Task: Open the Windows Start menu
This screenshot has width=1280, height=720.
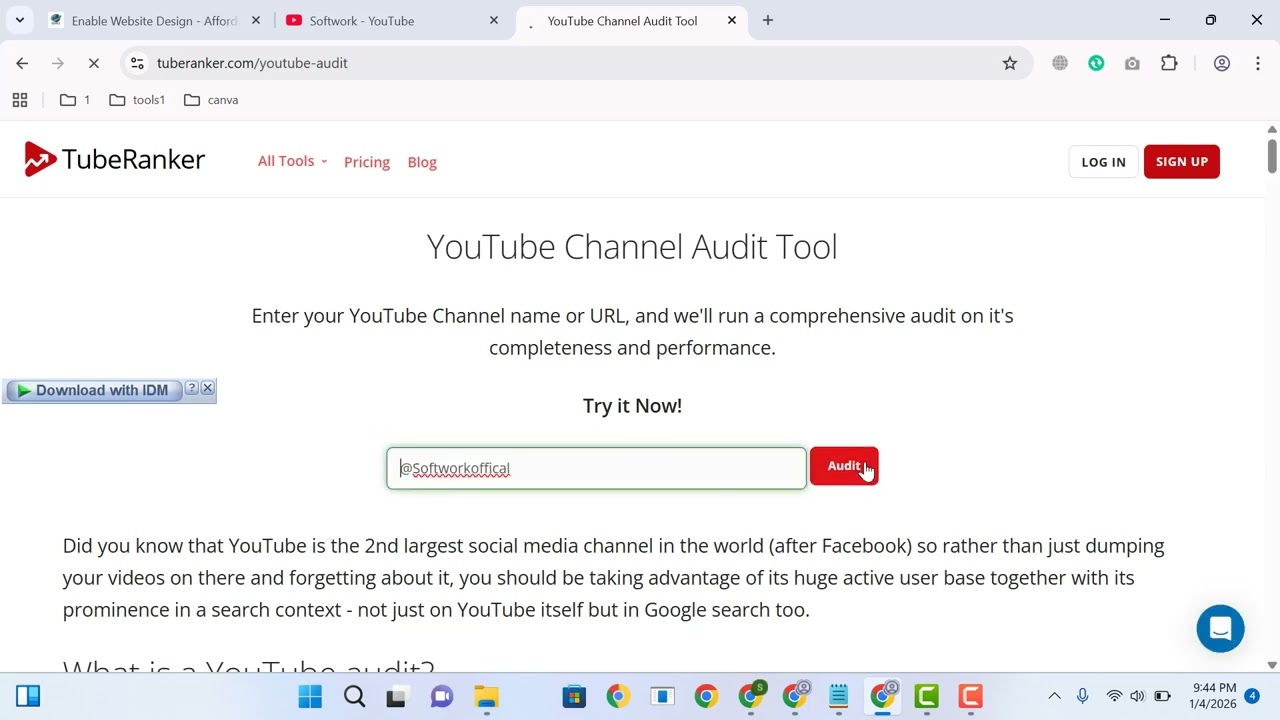Action: [x=310, y=696]
